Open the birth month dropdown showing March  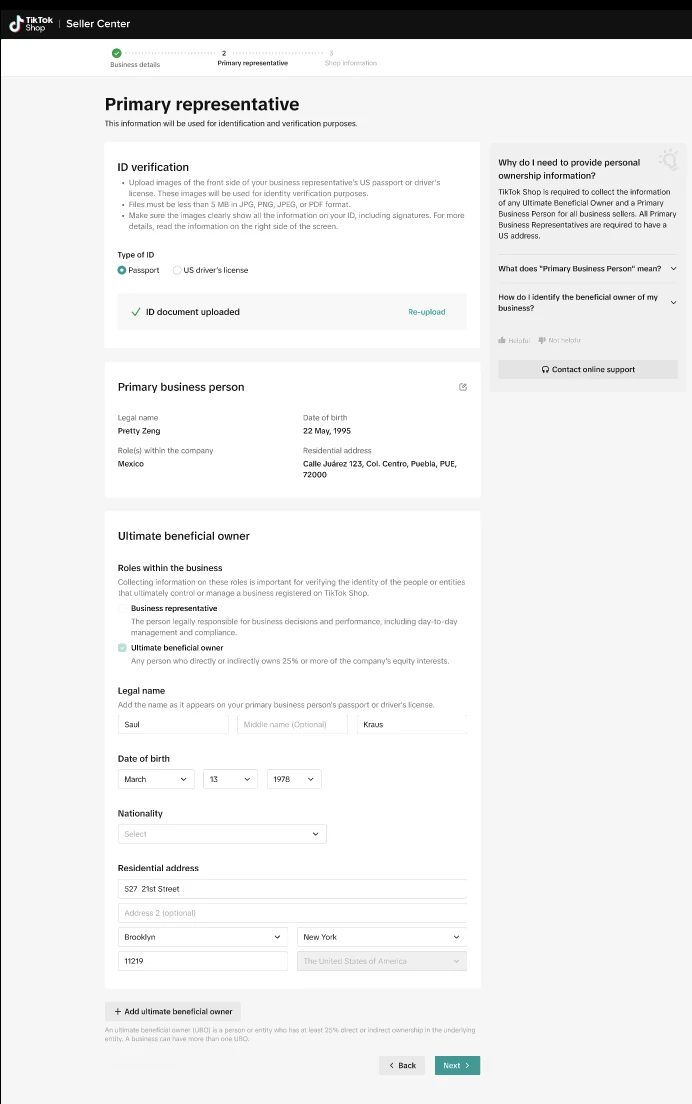click(x=156, y=779)
